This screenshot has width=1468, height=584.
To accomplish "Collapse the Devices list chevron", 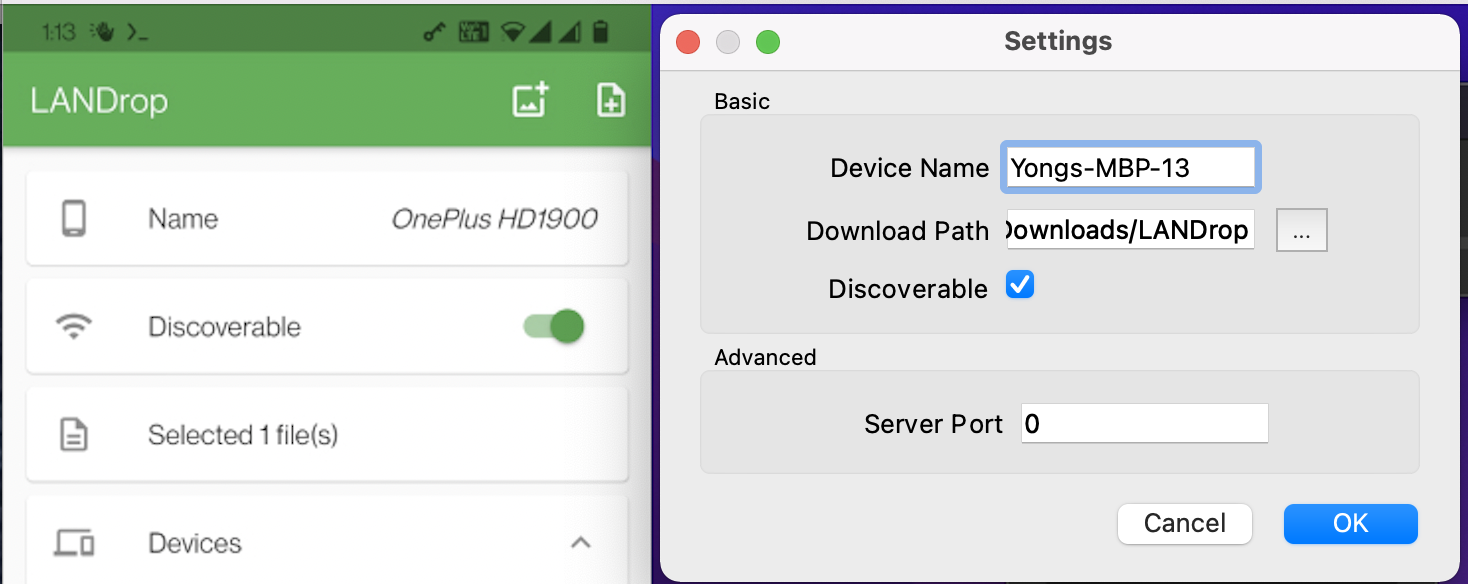I will [x=580, y=543].
